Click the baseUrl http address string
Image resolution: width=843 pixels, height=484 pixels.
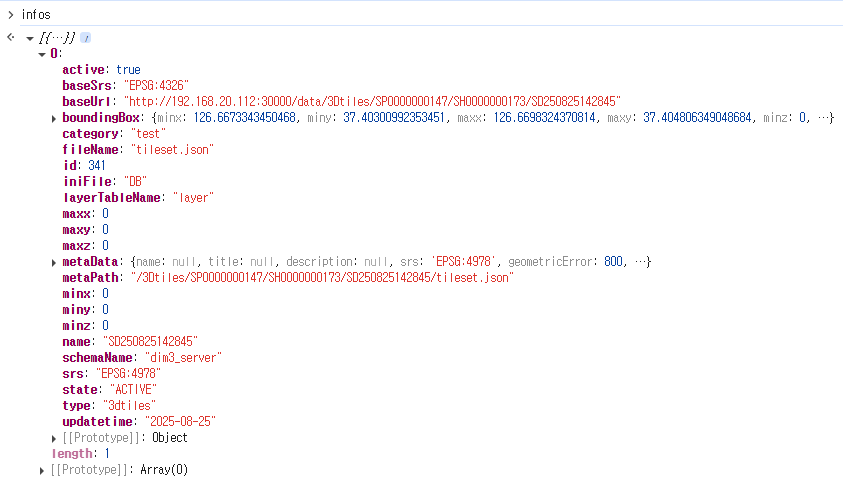[x=373, y=102]
